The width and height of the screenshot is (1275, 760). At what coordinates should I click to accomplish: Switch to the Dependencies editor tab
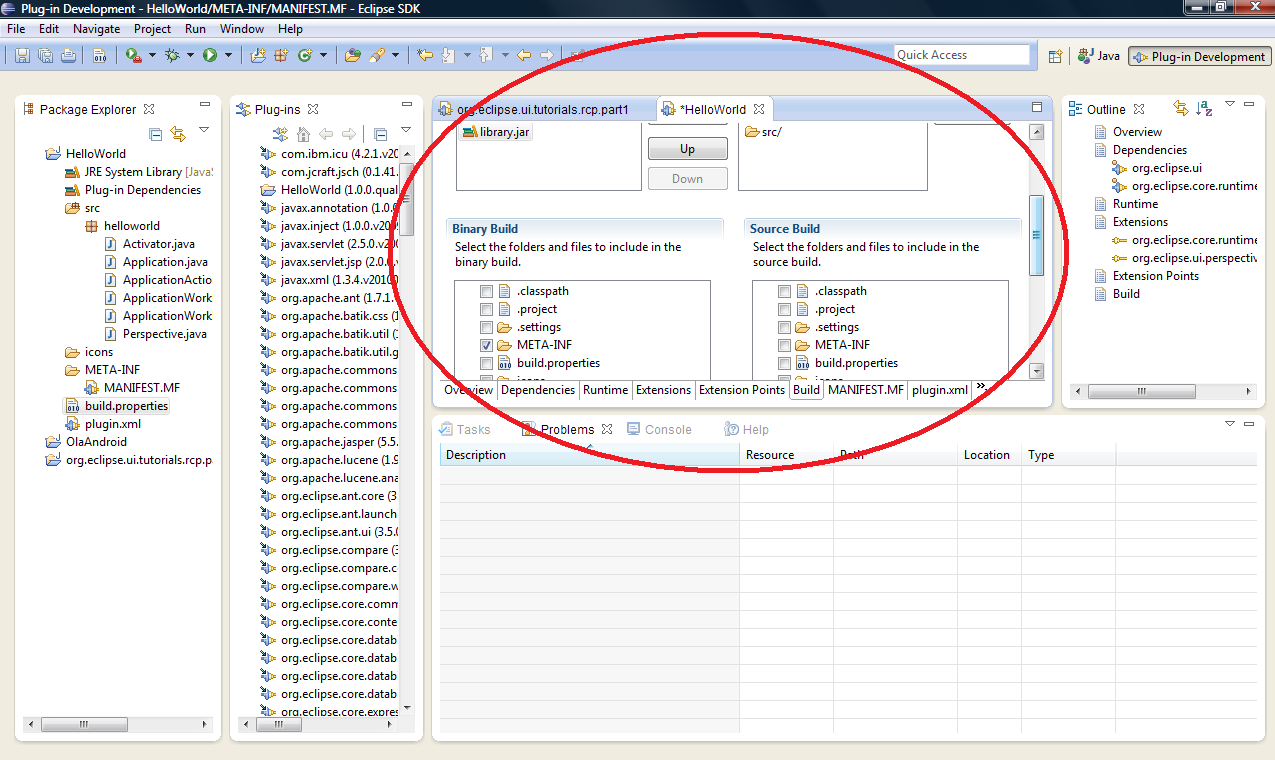(538, 390)
